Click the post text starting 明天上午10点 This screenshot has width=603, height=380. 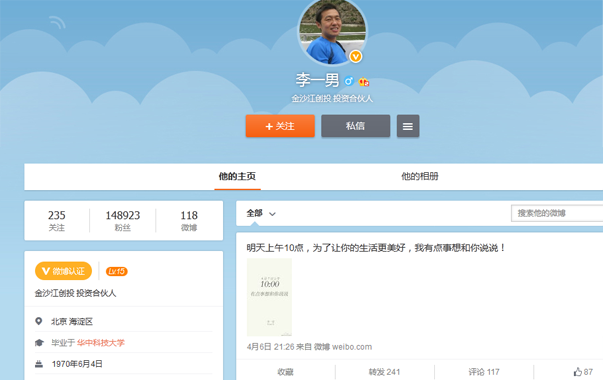coord(375,248)
